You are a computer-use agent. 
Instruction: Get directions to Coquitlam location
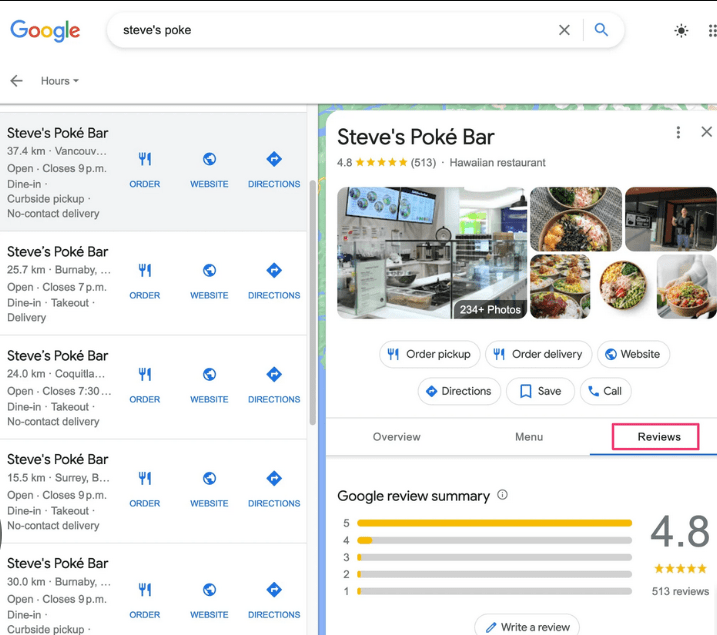274,385
